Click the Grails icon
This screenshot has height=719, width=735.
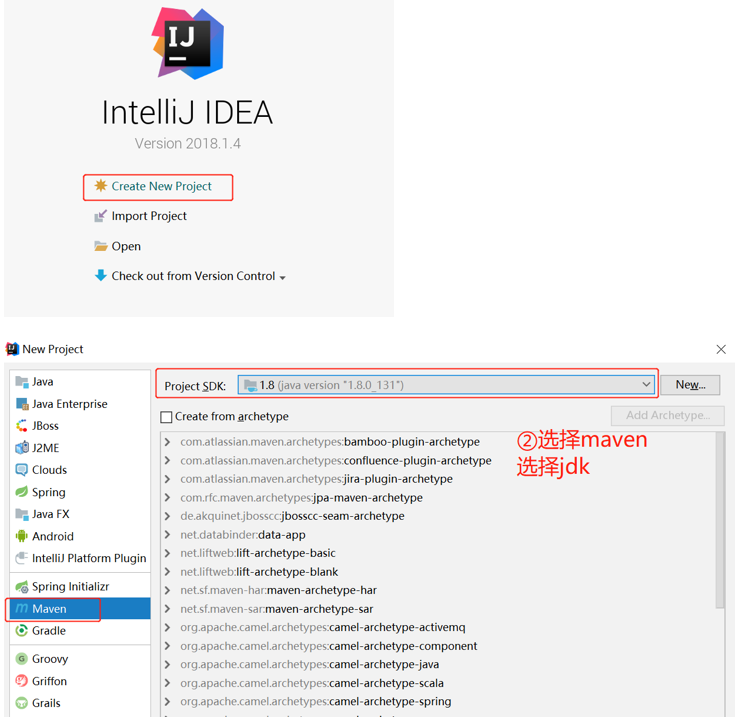22,703
